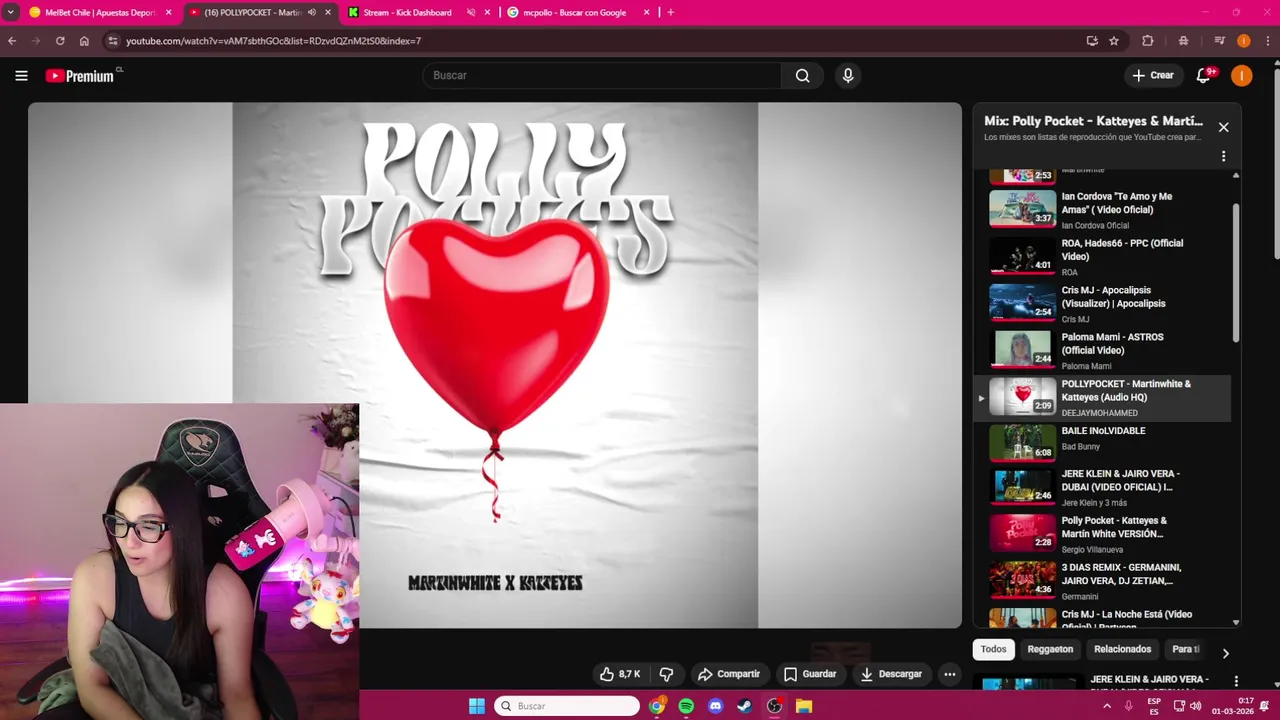Image resolution: width=1280 pixels, height=720 pixels.
Task: Like the video with thumbs up
Action: (x=619, y=674)
